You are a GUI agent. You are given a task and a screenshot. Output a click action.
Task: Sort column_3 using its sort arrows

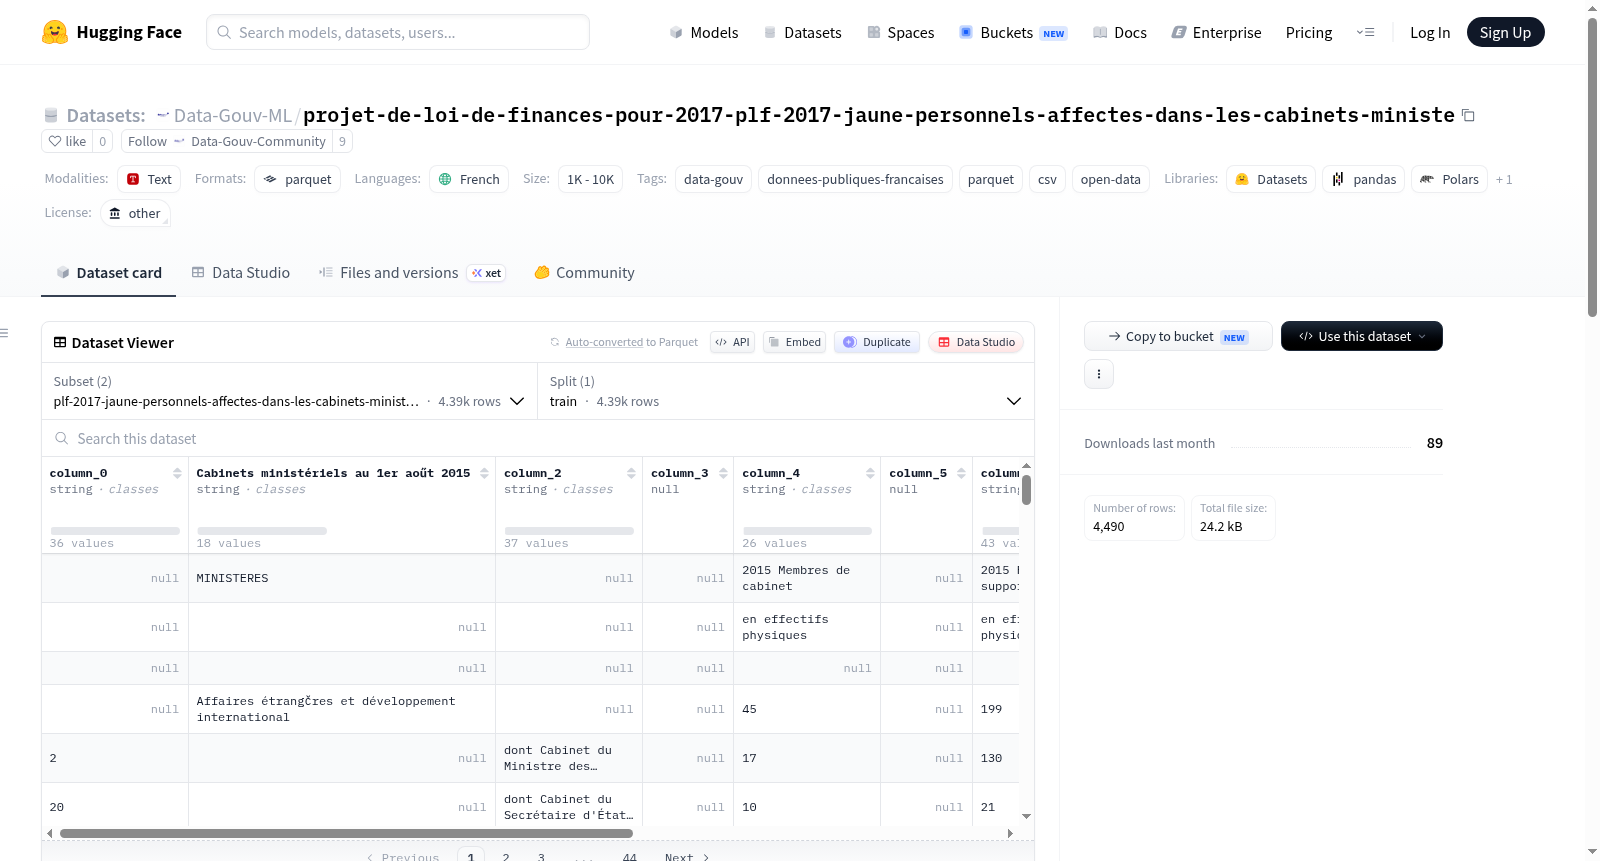723,473
